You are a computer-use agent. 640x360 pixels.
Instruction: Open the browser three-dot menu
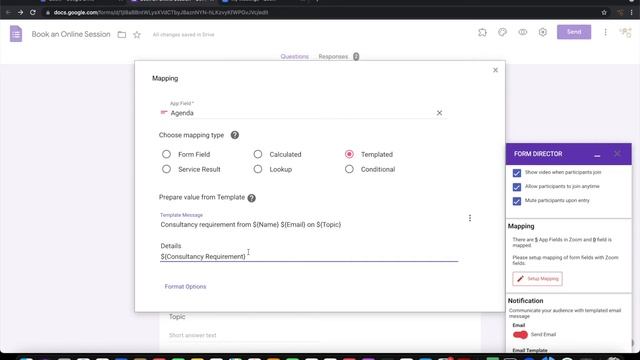click(631, 13)
